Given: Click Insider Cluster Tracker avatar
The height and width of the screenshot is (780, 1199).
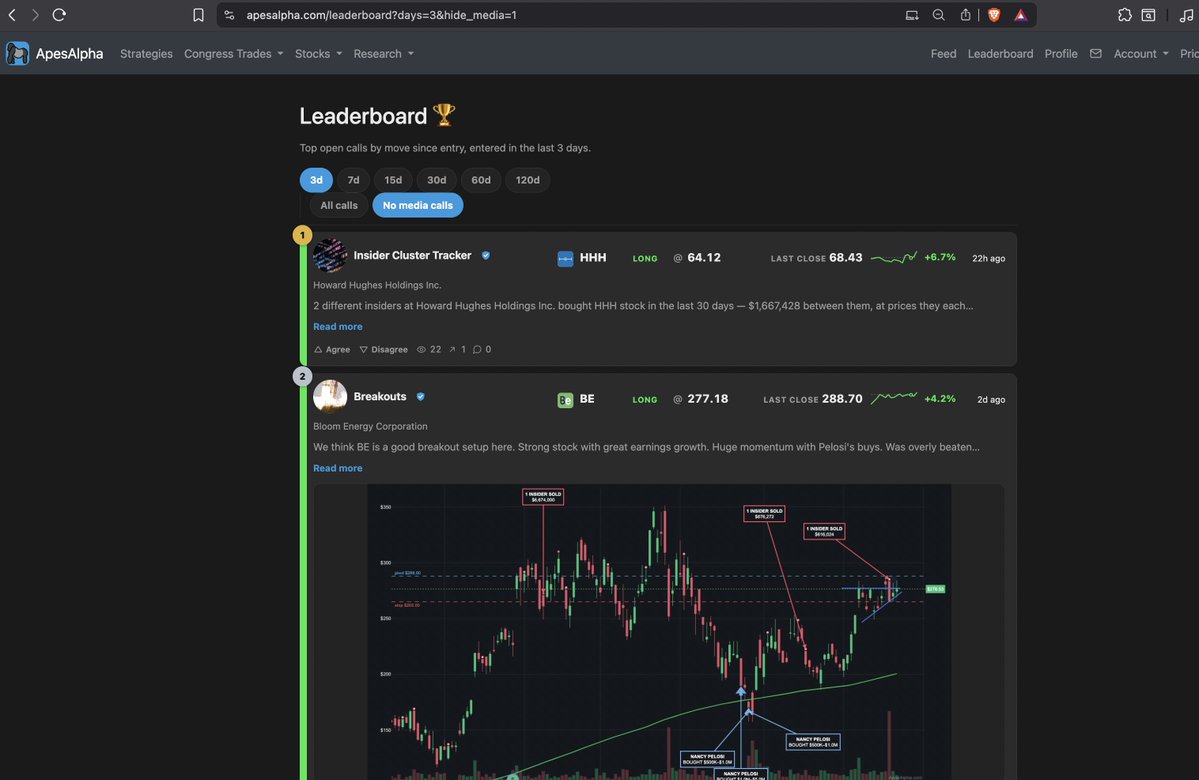Looking at the screenshot, I should (x=330, y=255).
